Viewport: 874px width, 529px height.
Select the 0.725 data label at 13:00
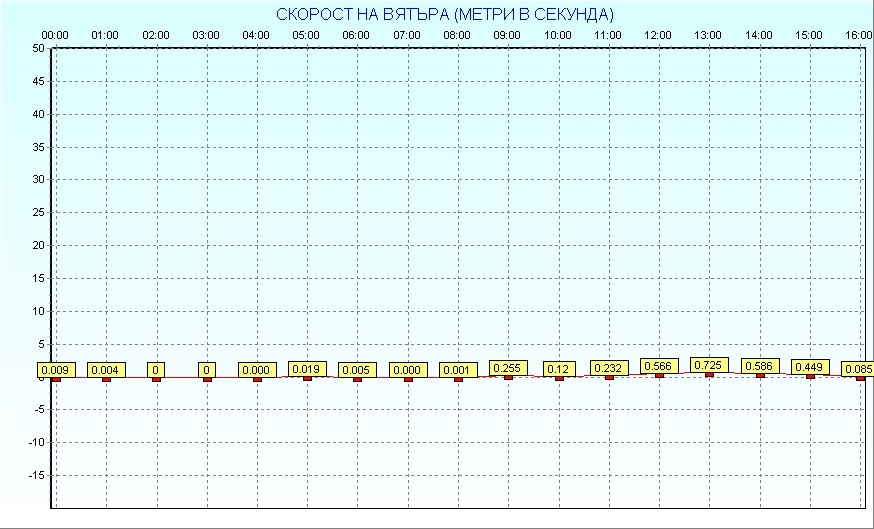point(709,365)
